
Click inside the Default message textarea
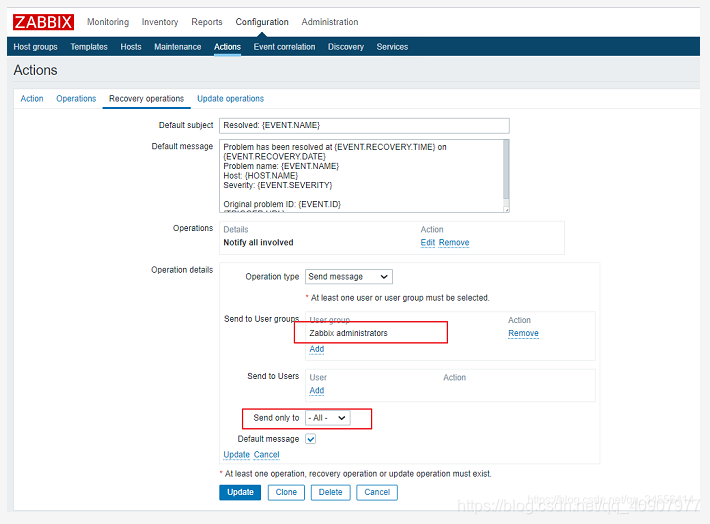pyautogui.click(x=361, y=176)
